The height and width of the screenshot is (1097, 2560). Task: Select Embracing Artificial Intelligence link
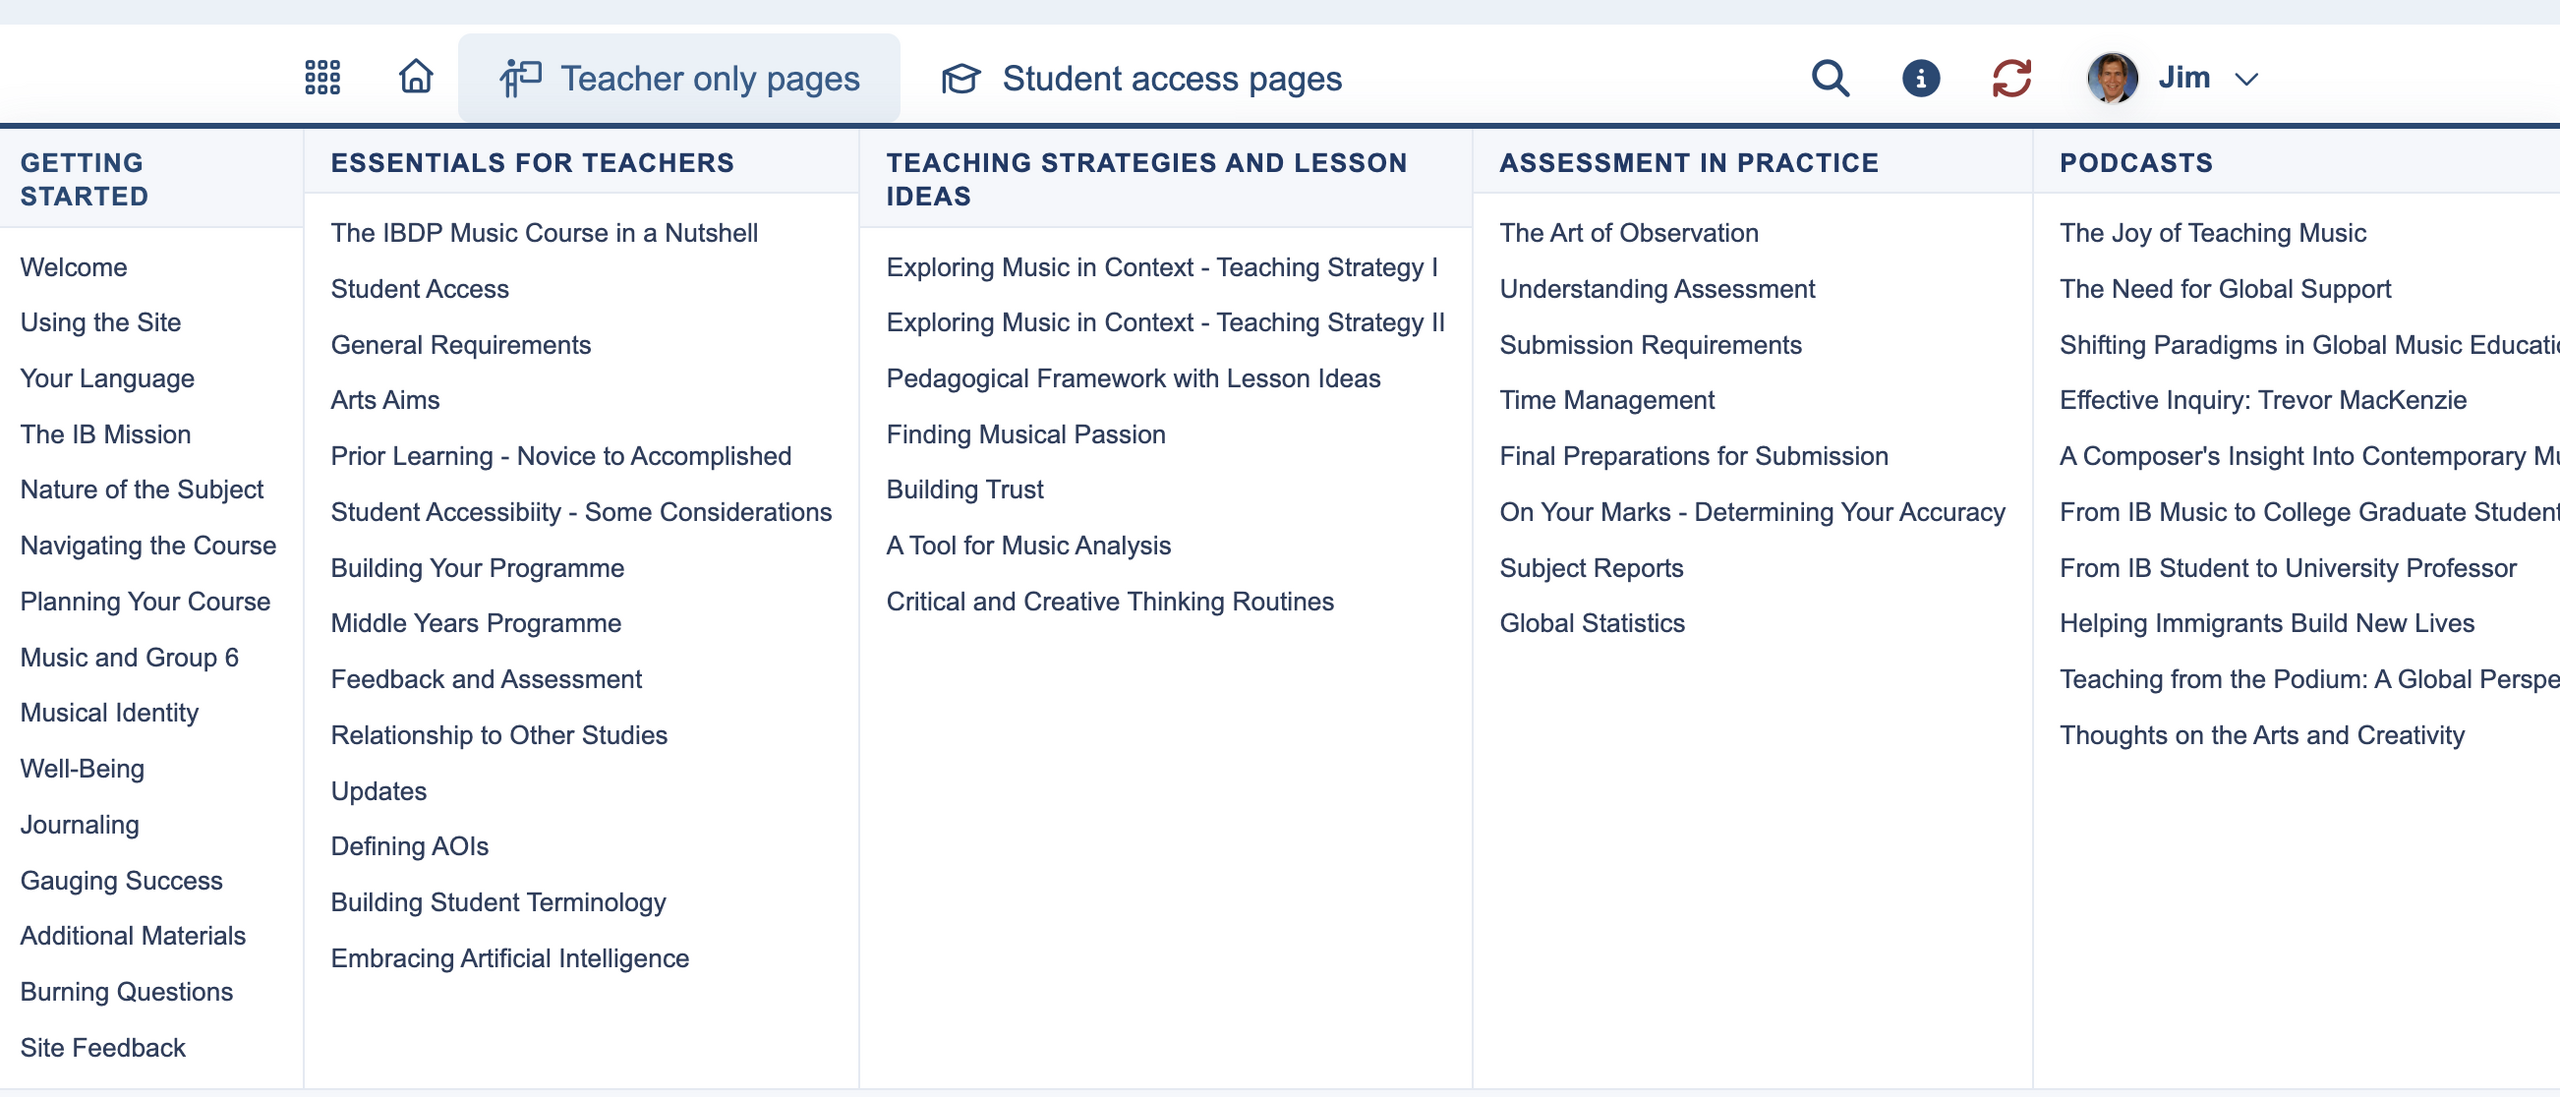pyautogui.click(x=510, y=958)
